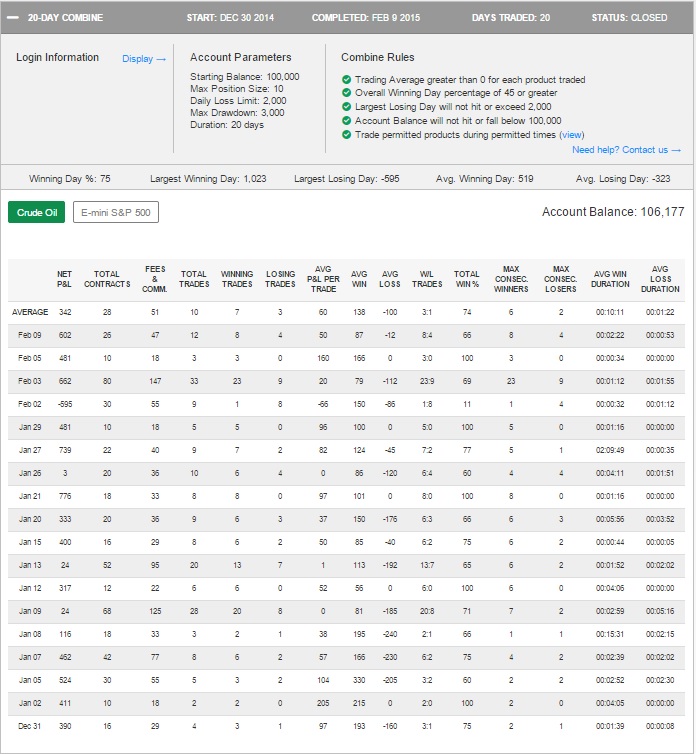Click green check for Largest Losing Day rule
The height and width of the screenshot is (754, 696).
[346, 106]
